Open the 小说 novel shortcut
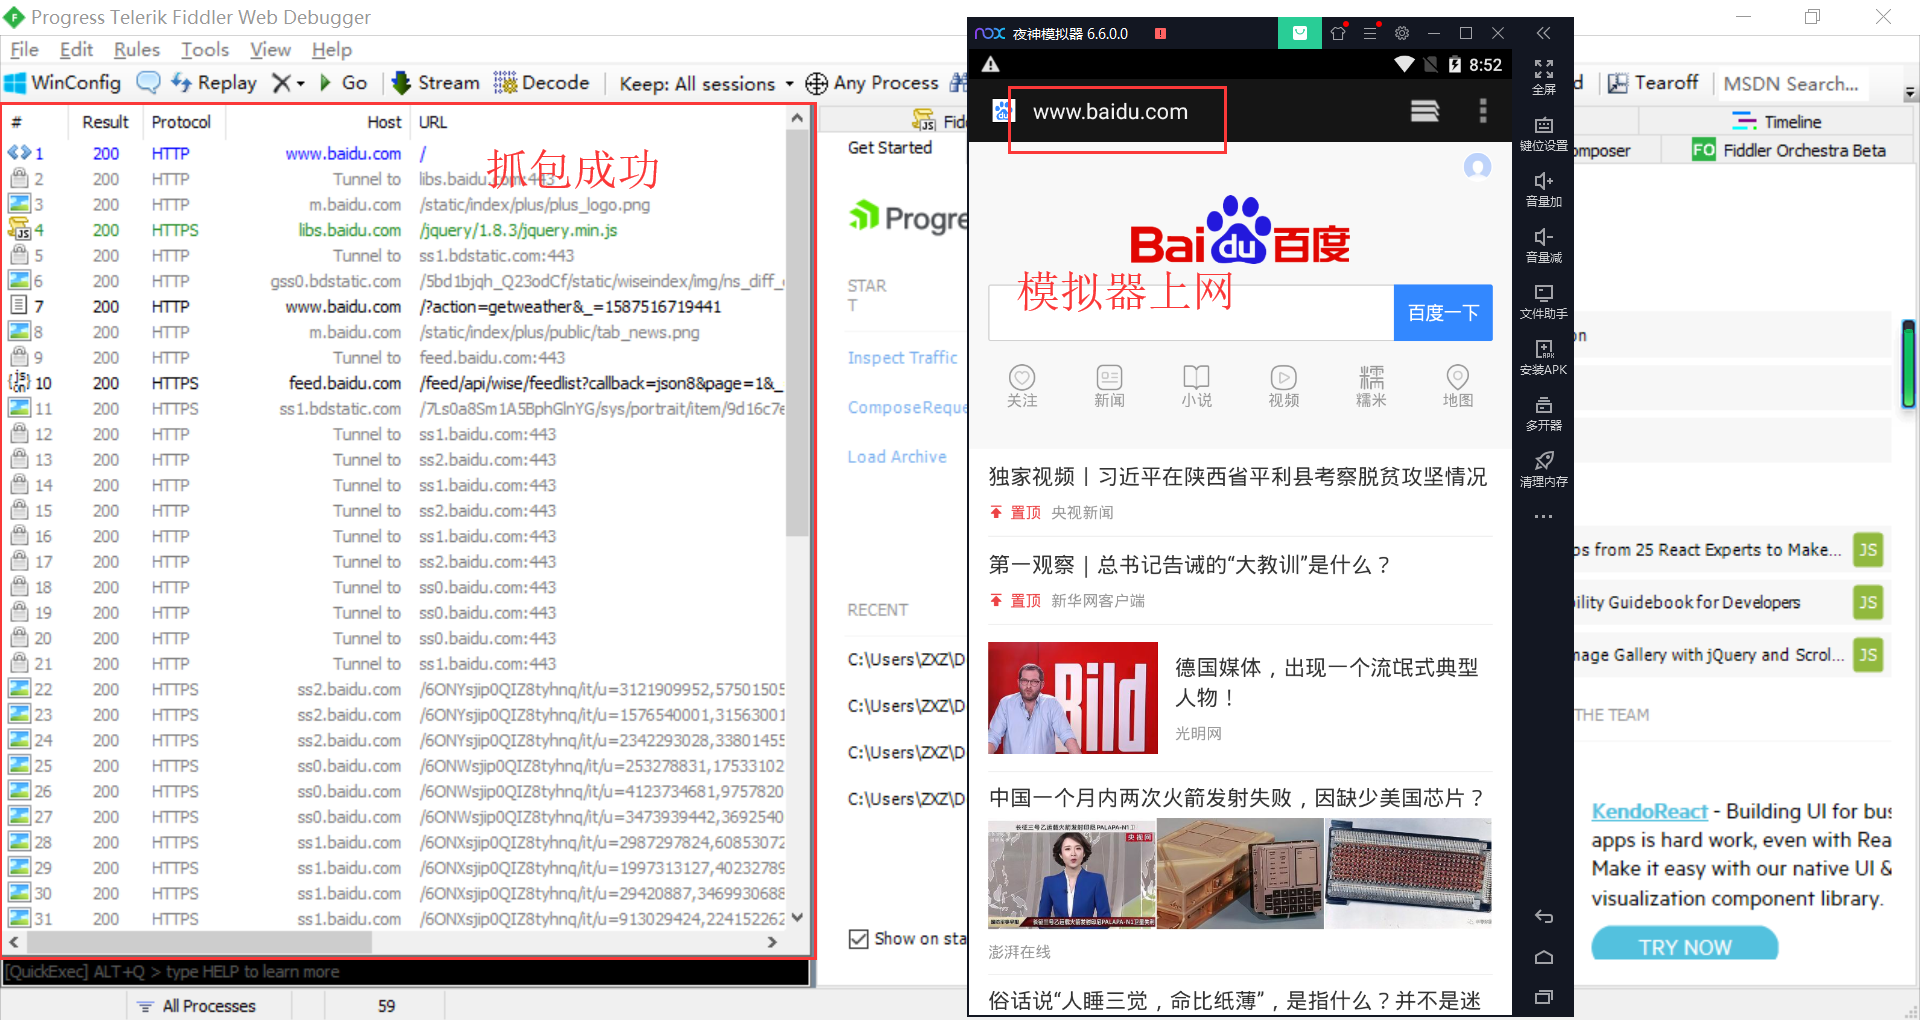Image resolution: width=1920 pixels, height=1020 pixels. point(1196,386)
